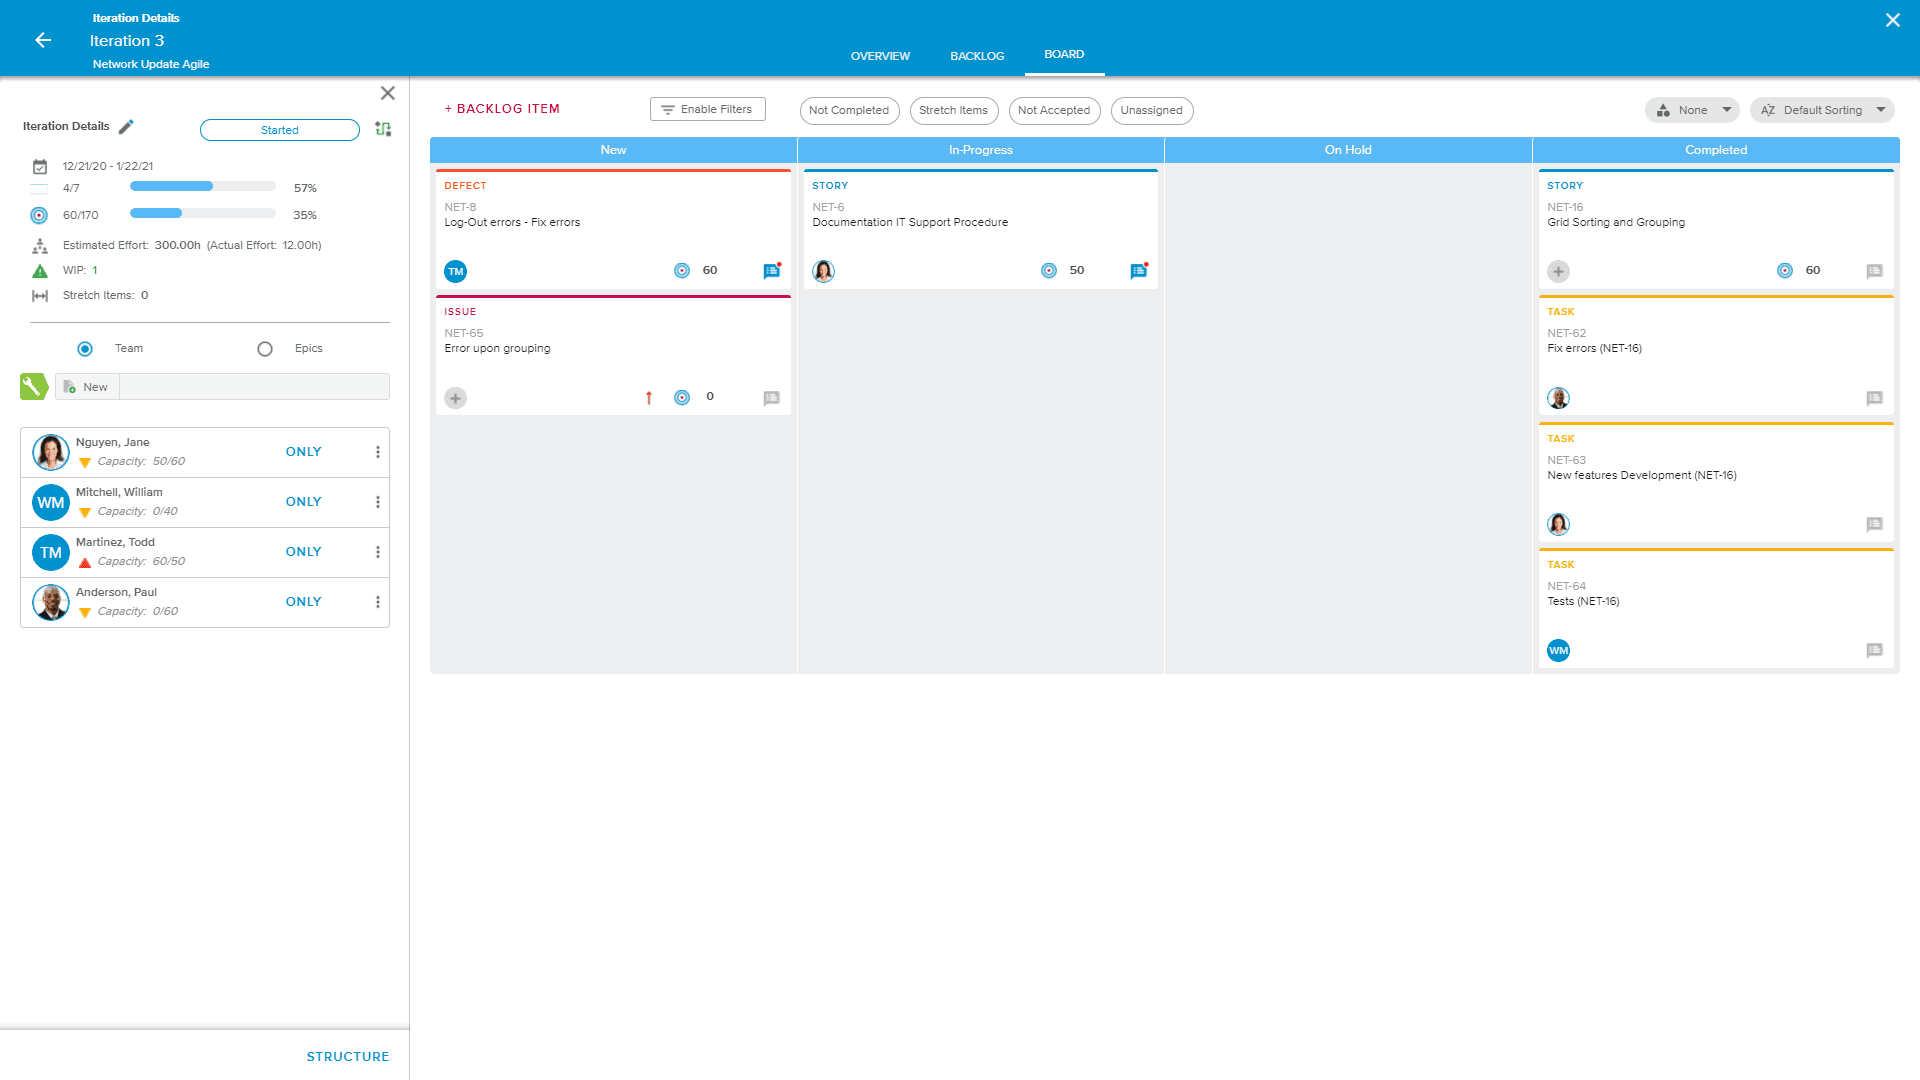This screenshot has width=1920, height=1080.
Task: Click ONLY for Mitchell, William
Action: [x=304, y=502]
